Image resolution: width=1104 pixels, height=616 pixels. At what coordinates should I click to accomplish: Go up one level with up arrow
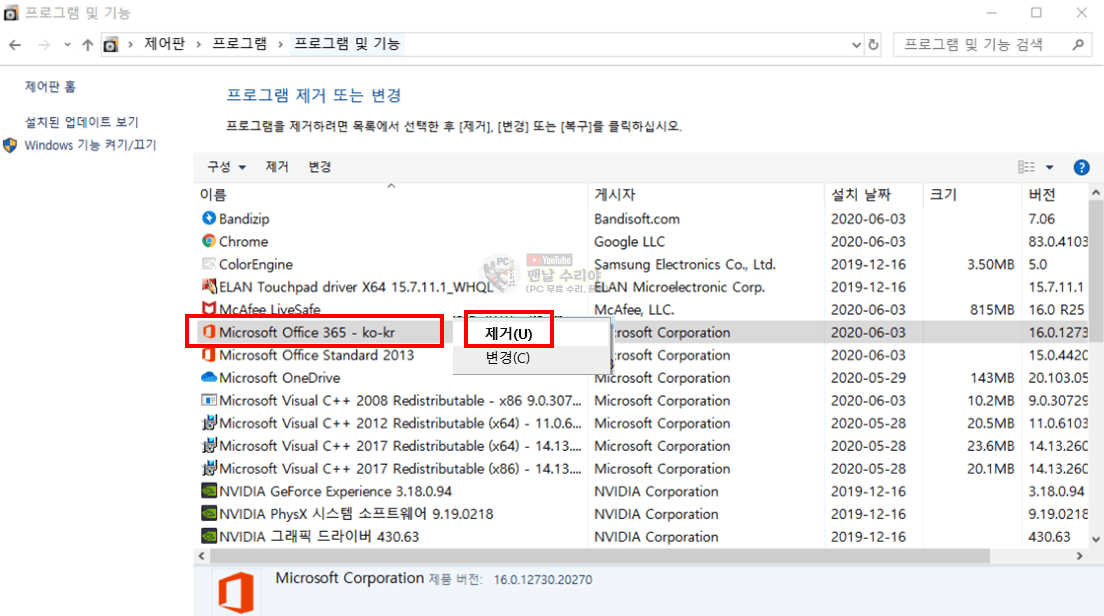(87, 45)
